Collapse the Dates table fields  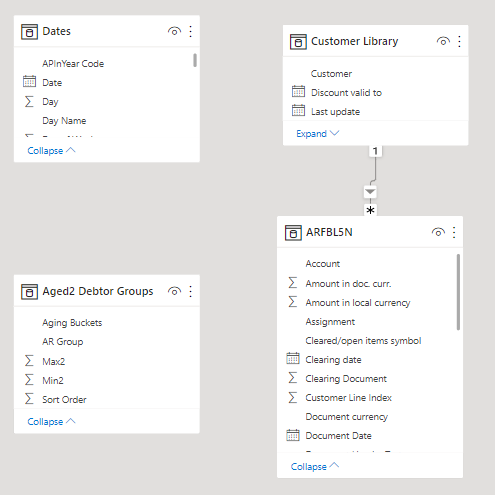point(51,151)
